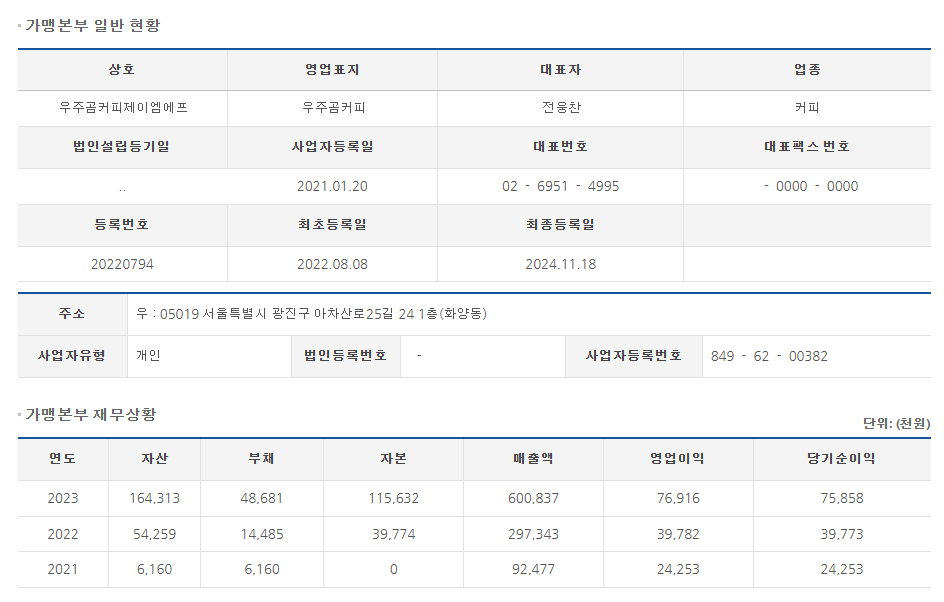Click the 최초등록일 header
The width and height of the screenshot is (944, 602).
[x=332, y=225]
